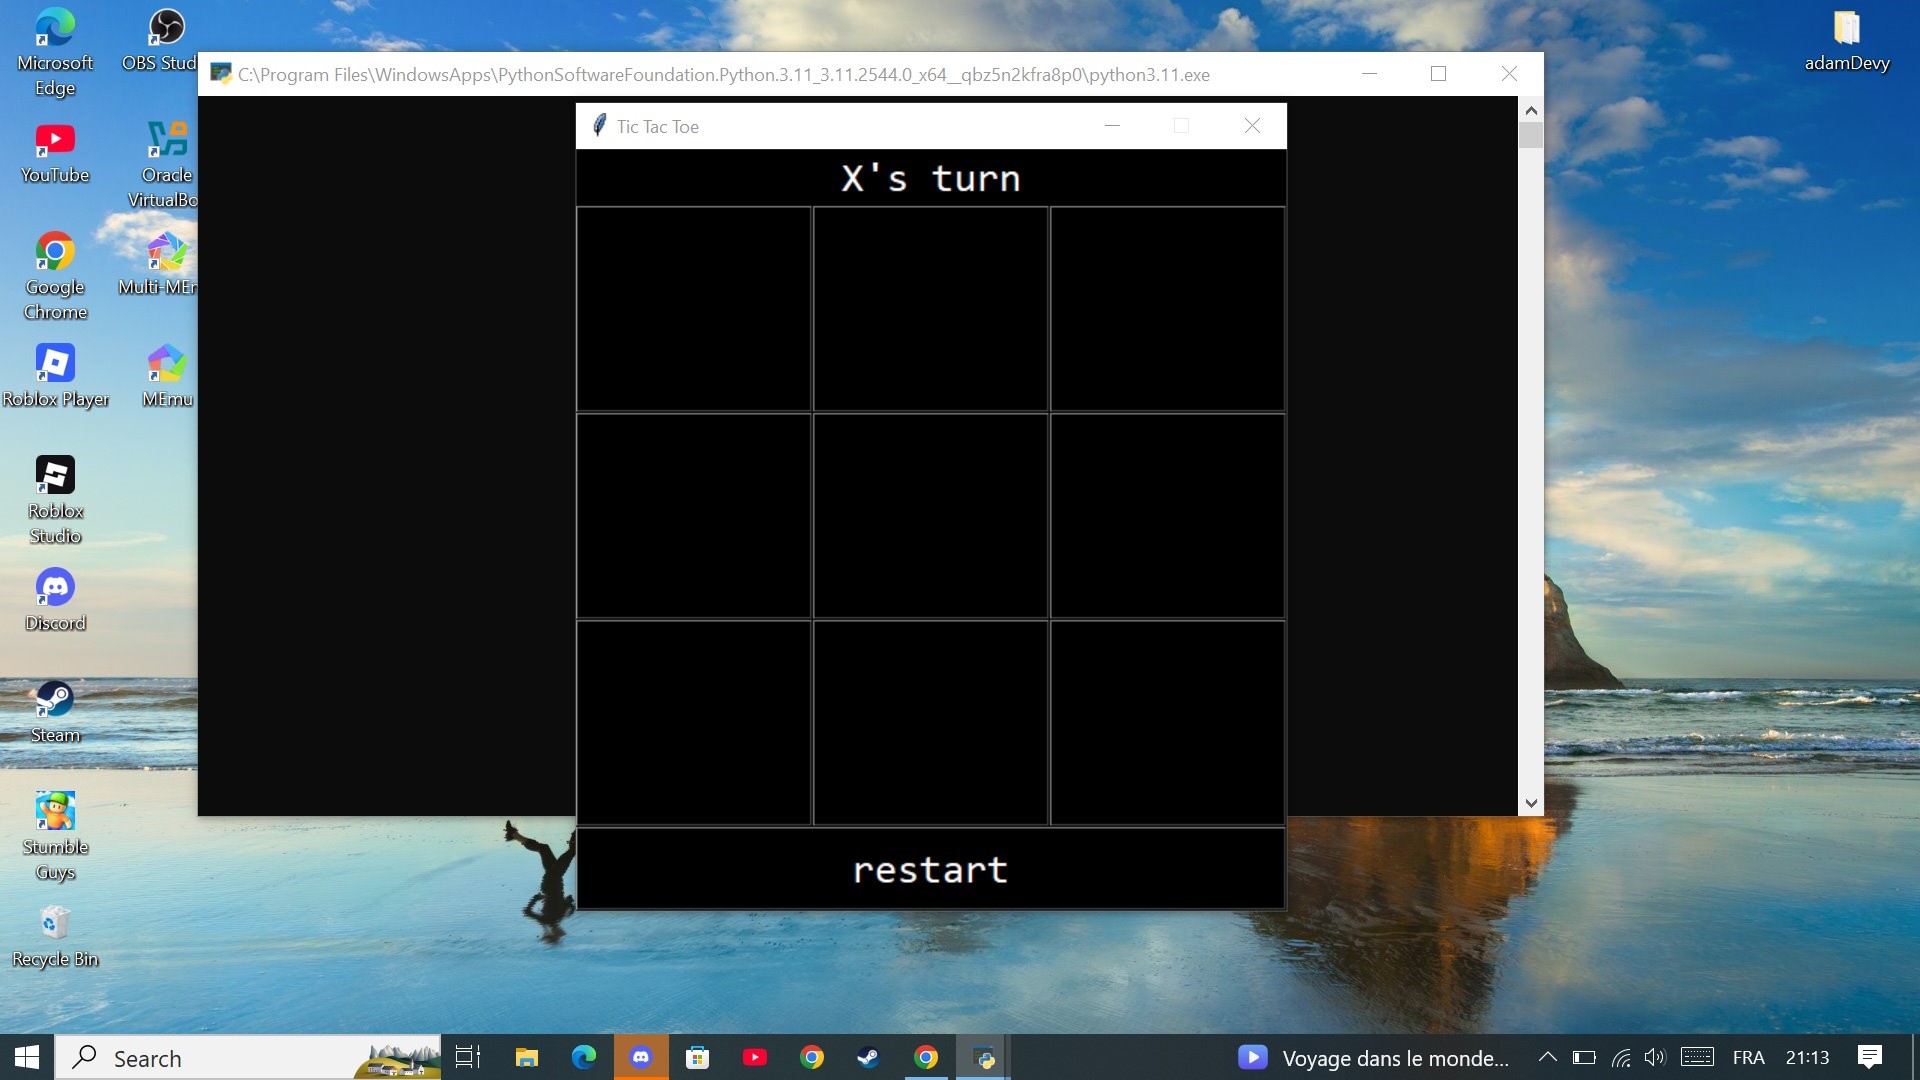Screen dimensions: 1920x1080
Task: Show hidden system tray icons
Action: tap(1547, 1057)
